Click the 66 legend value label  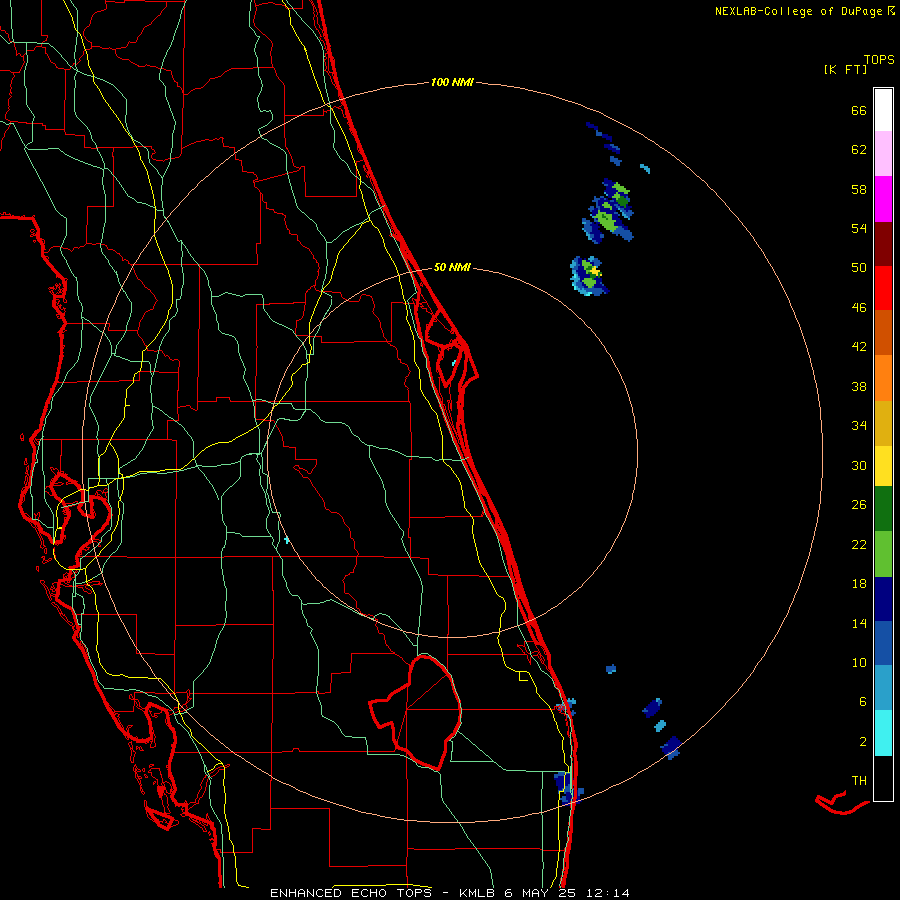(x=859, y=110)
